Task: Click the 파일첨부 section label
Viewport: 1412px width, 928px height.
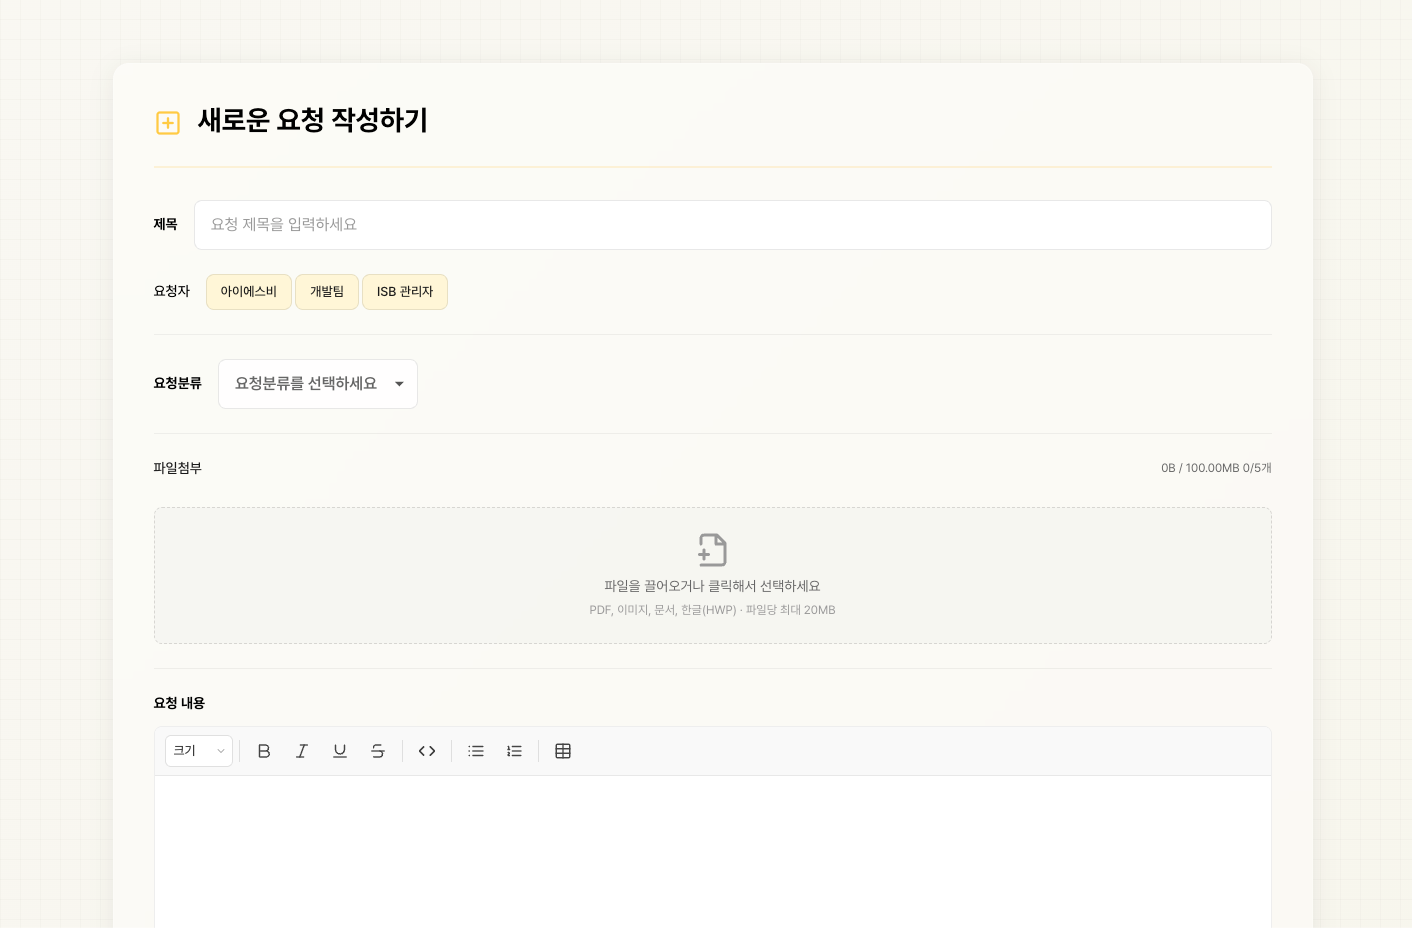Action: click(177, 468)
